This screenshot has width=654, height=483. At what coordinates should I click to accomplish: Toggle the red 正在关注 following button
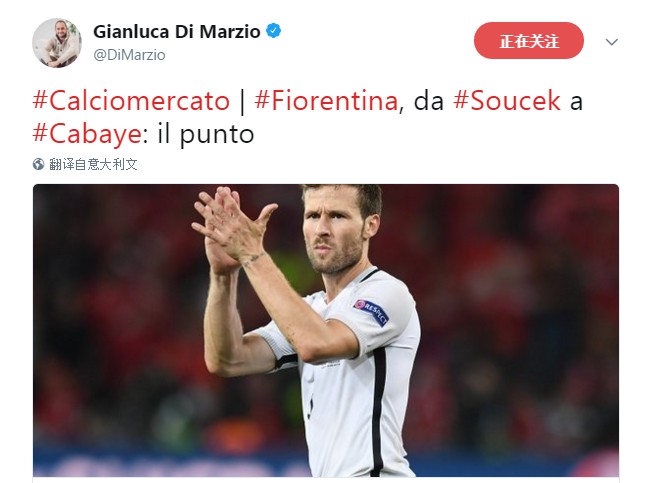pos(528,41)
